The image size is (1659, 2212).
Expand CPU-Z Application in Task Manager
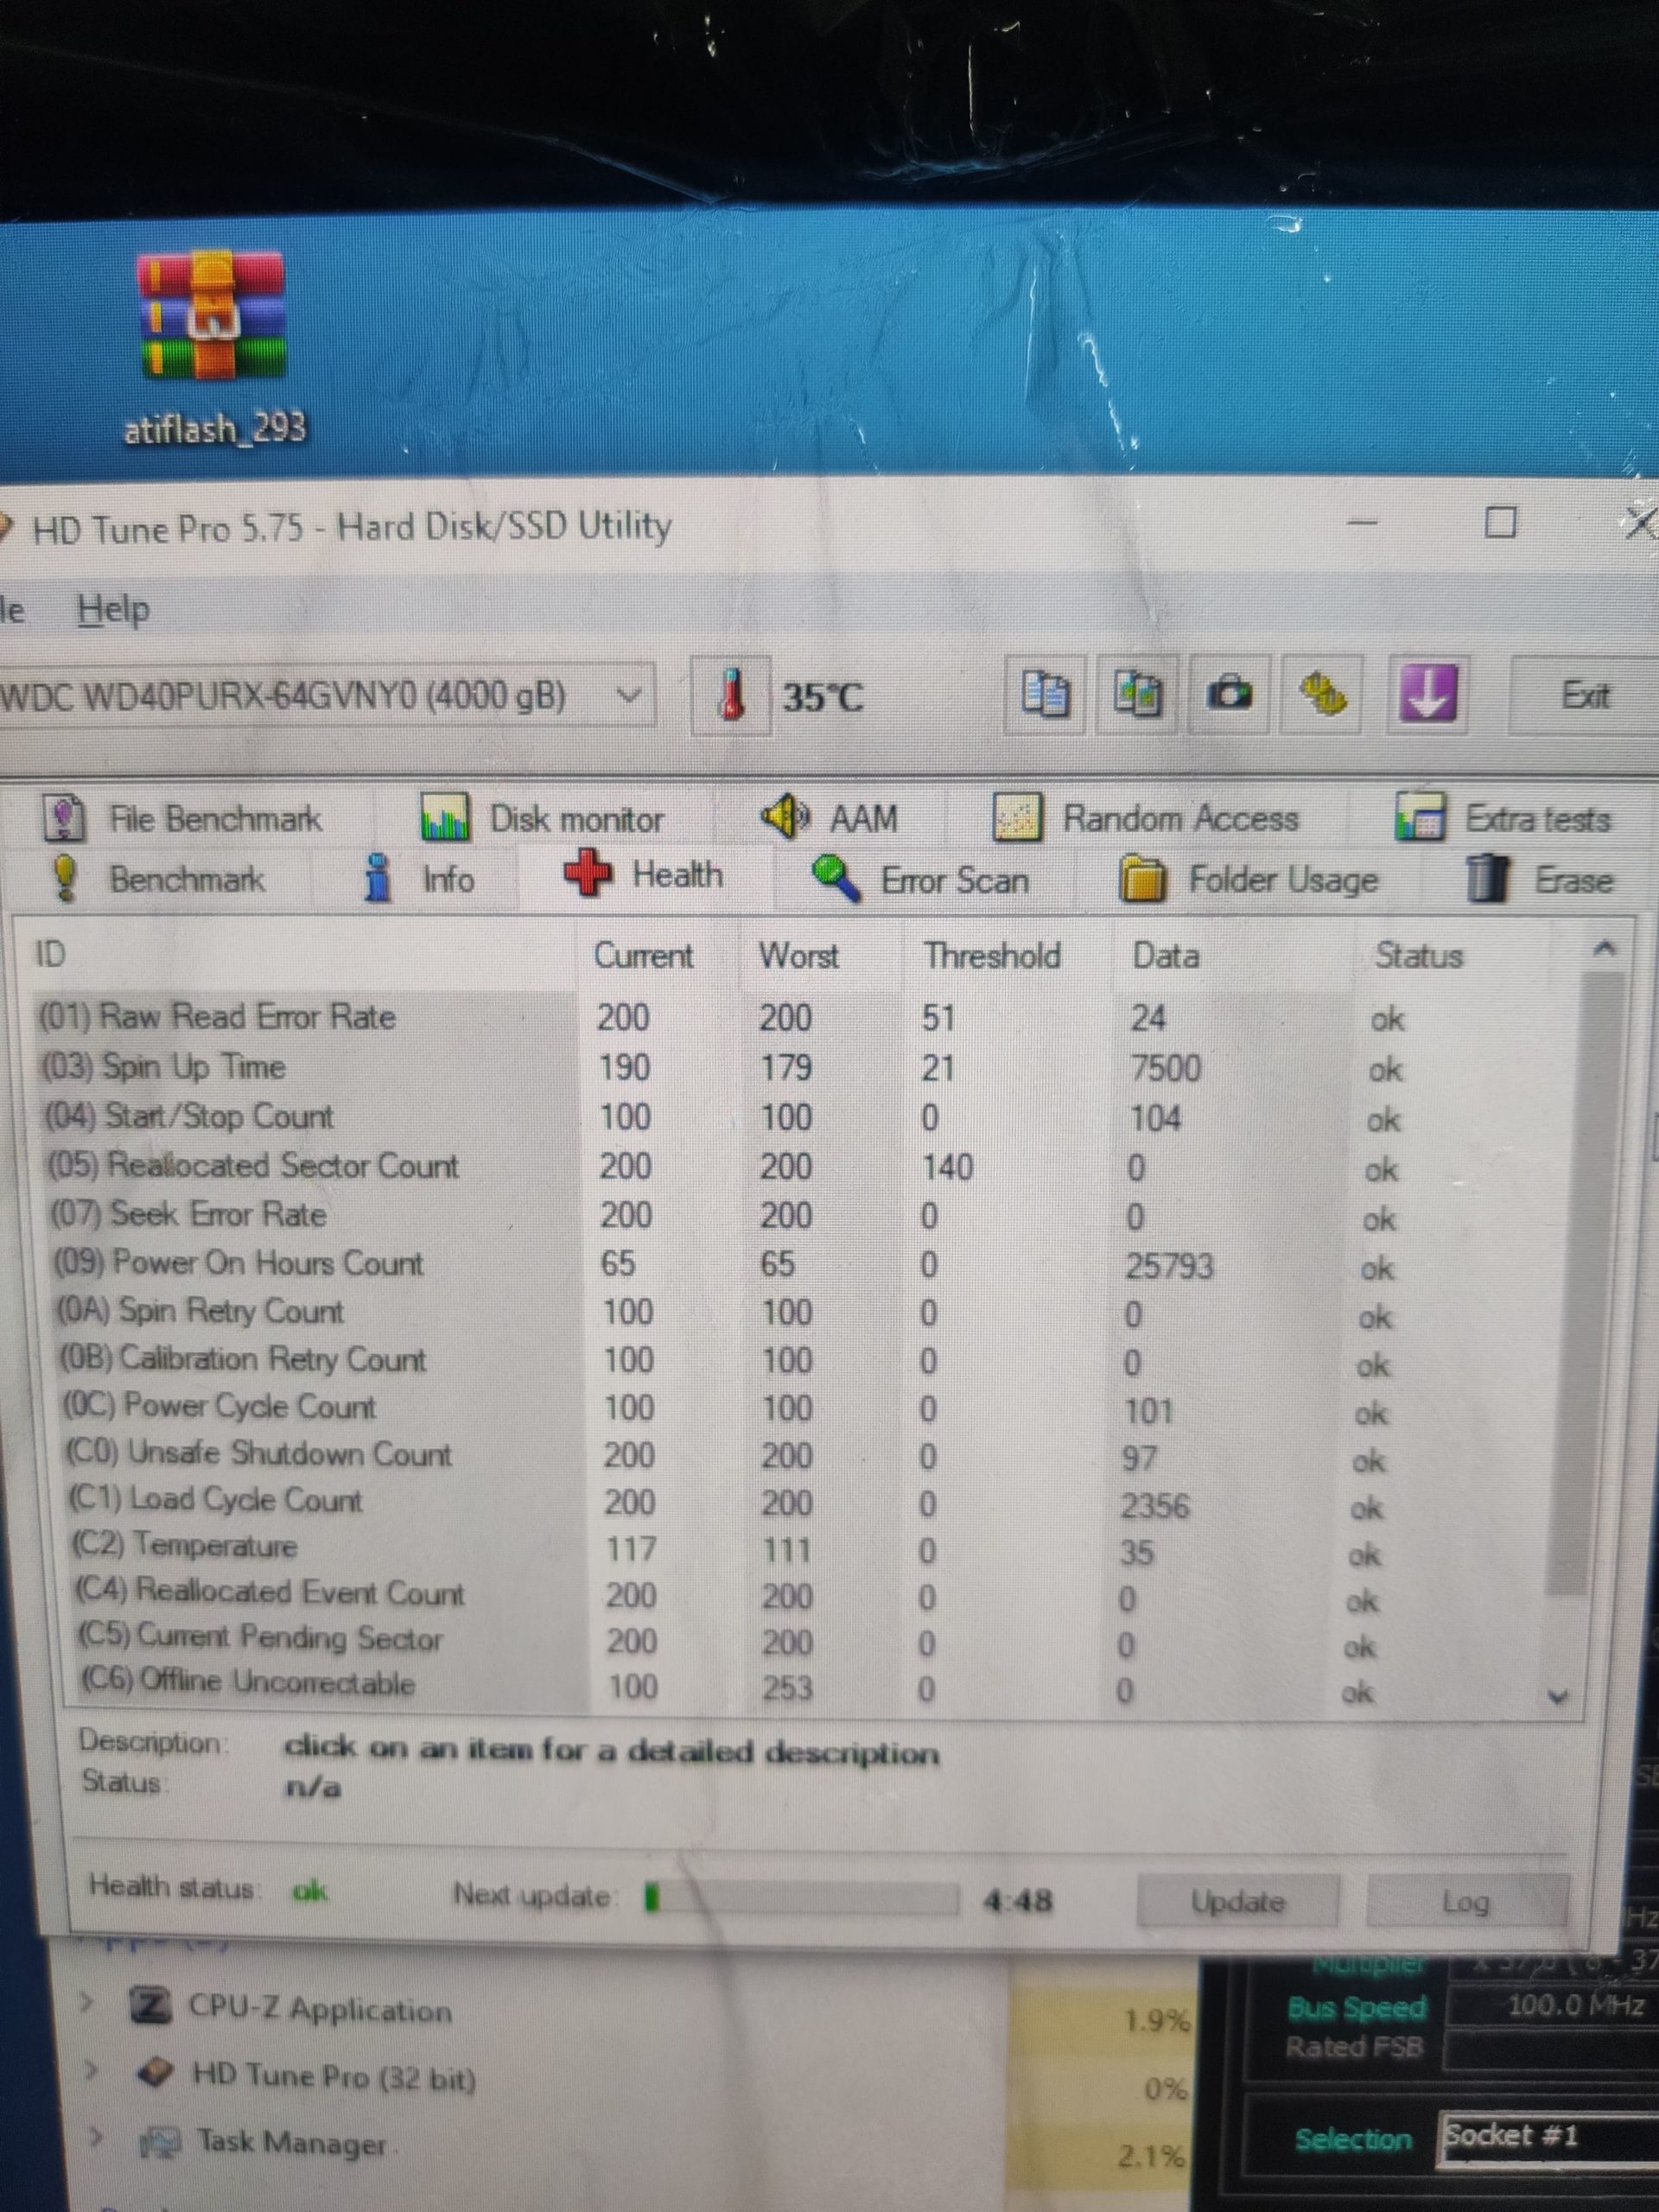pos(88,2004)
